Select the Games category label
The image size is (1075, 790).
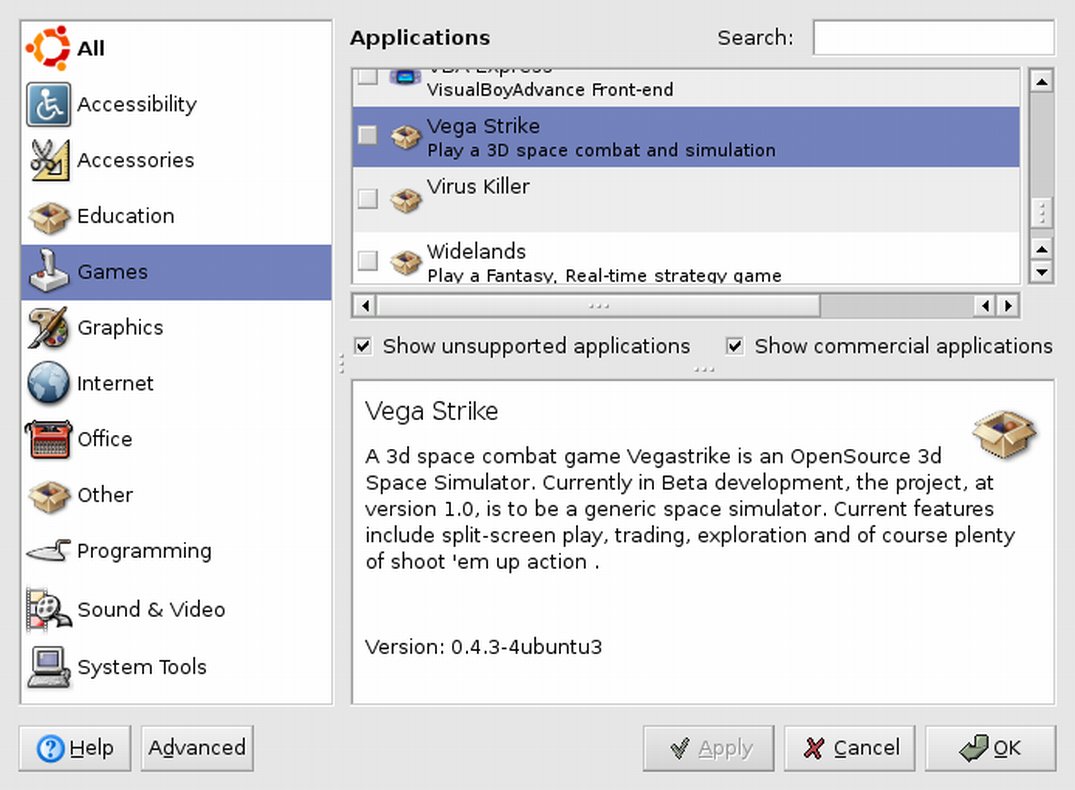point(112,272)
